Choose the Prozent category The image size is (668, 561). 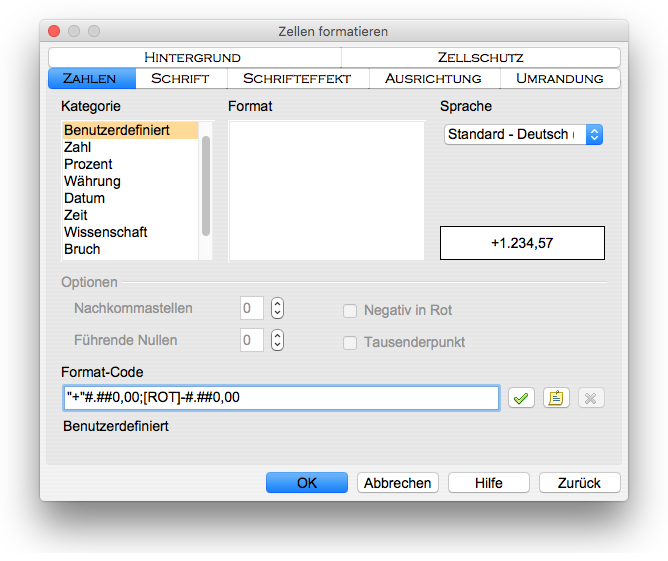[x=130, y=164]
